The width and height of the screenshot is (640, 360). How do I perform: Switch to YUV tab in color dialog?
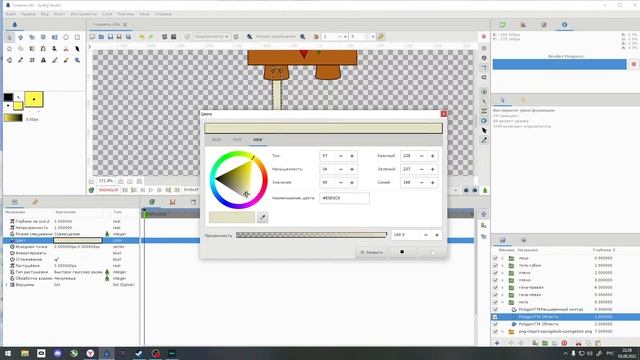point(237,140)
